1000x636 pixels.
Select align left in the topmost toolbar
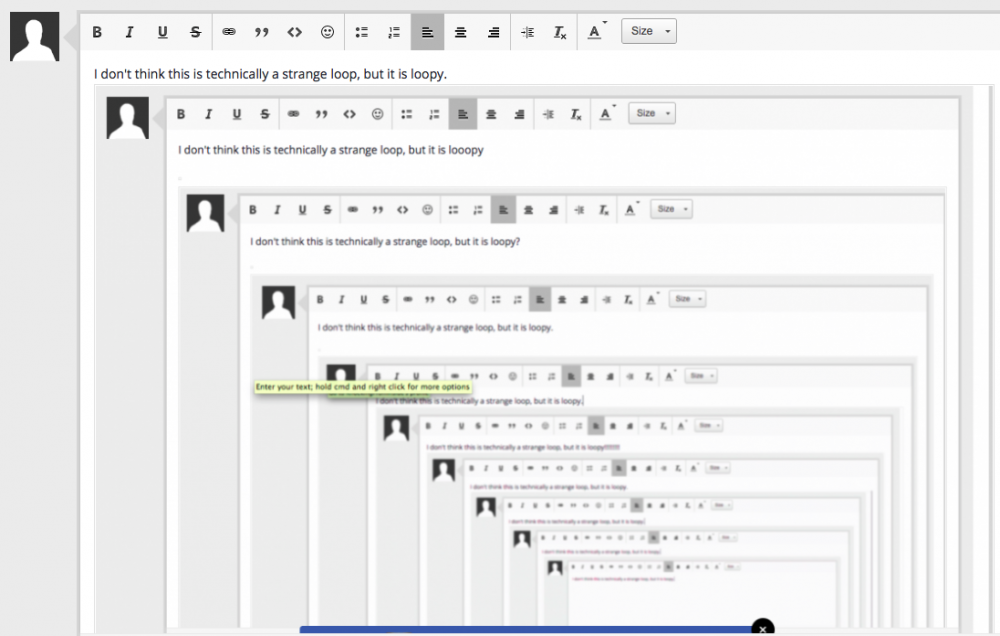(x=427, y=32)
